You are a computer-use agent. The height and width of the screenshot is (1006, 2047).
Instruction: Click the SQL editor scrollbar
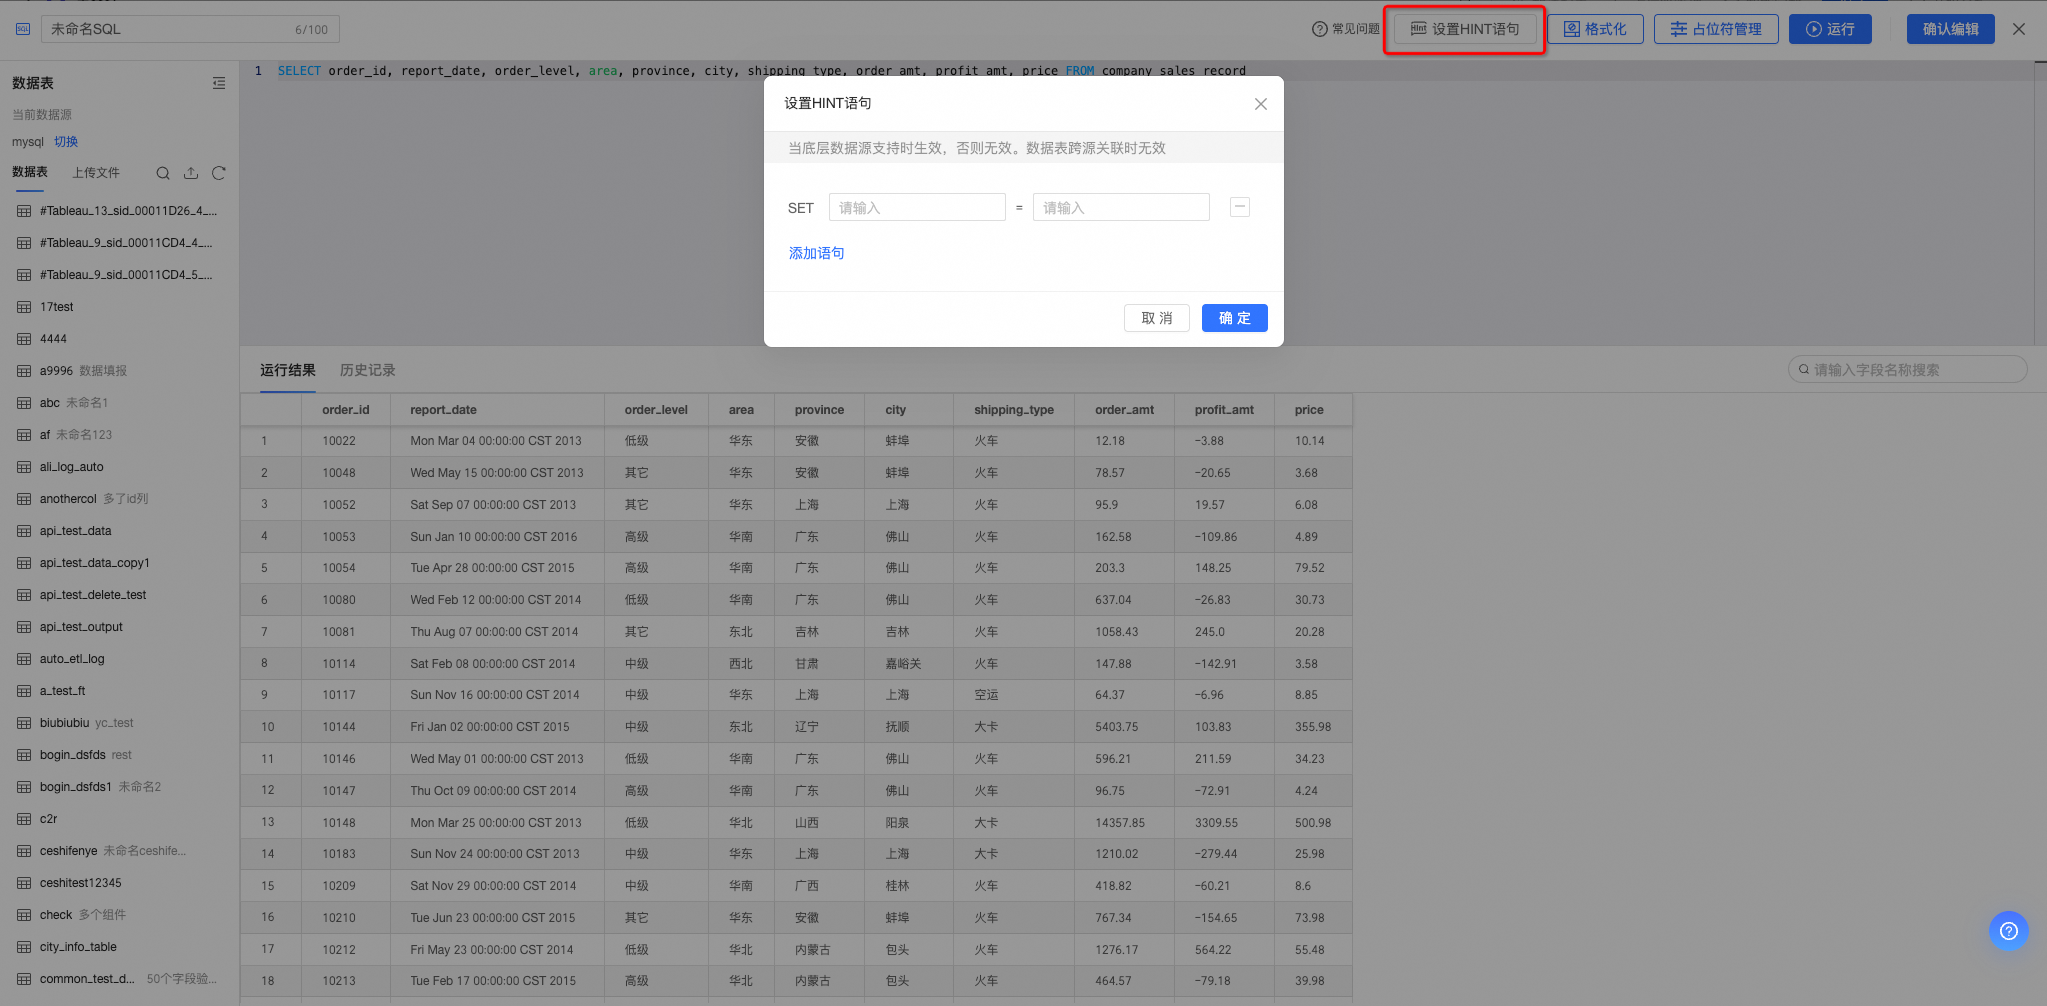pos(2040,203)
